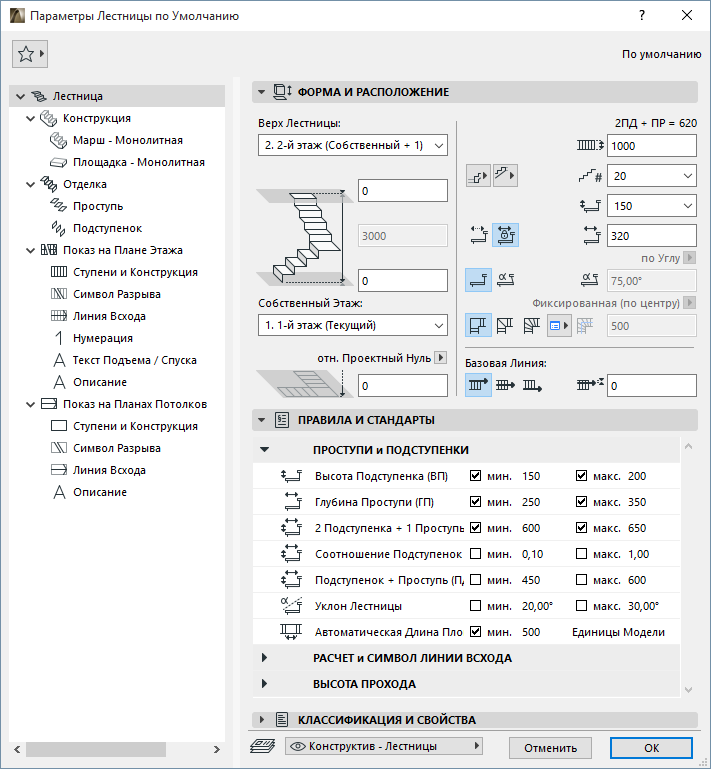Screen dimensions: 711x769
Task: Open the Собственный Этаж dropdown
Action: point(353,325)
